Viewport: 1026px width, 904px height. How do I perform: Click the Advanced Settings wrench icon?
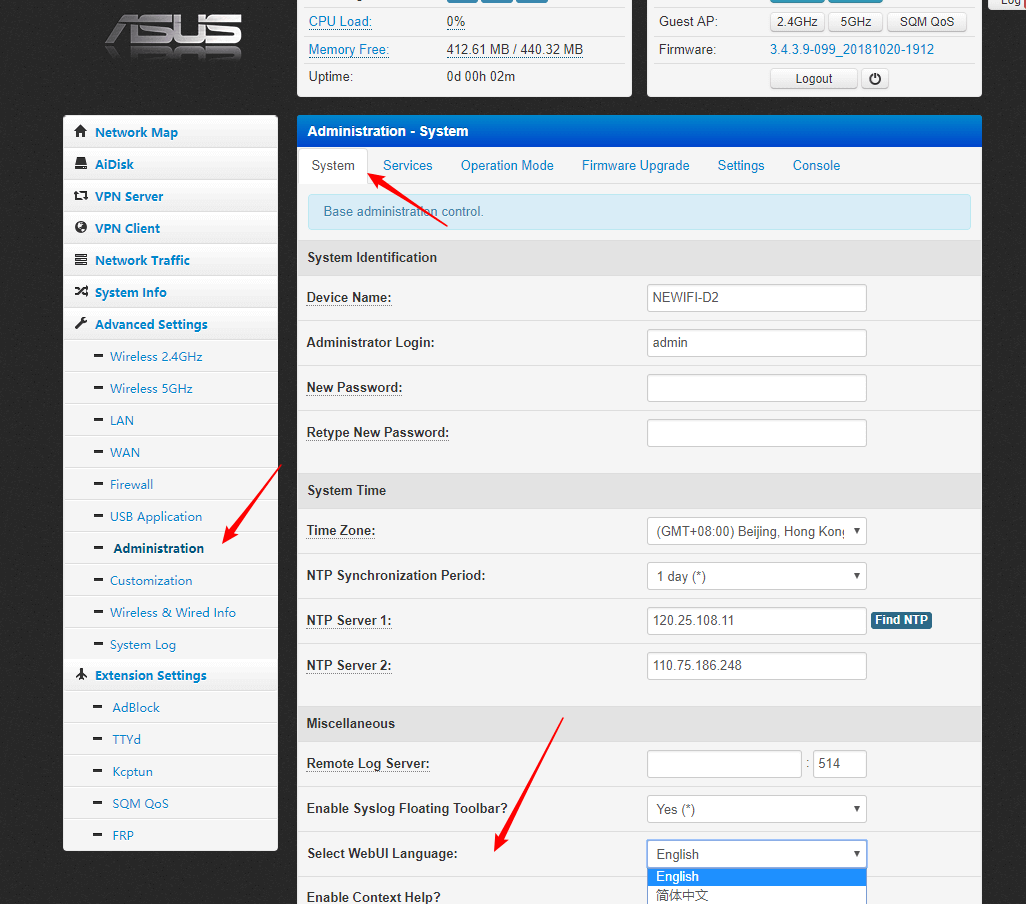point(81,324)
